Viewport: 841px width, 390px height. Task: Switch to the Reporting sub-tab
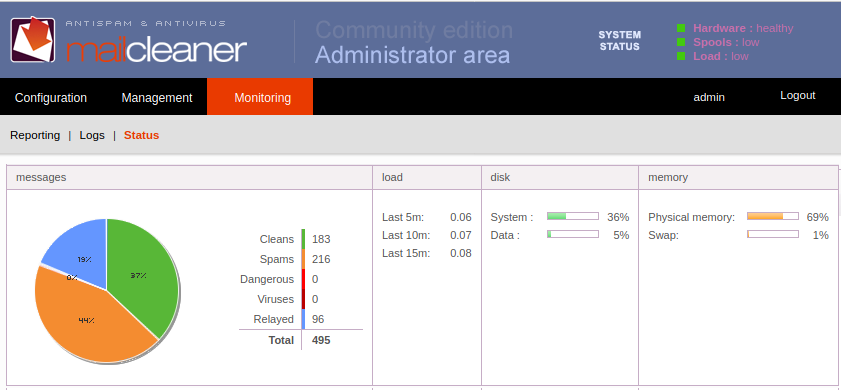tap(35, 135)
